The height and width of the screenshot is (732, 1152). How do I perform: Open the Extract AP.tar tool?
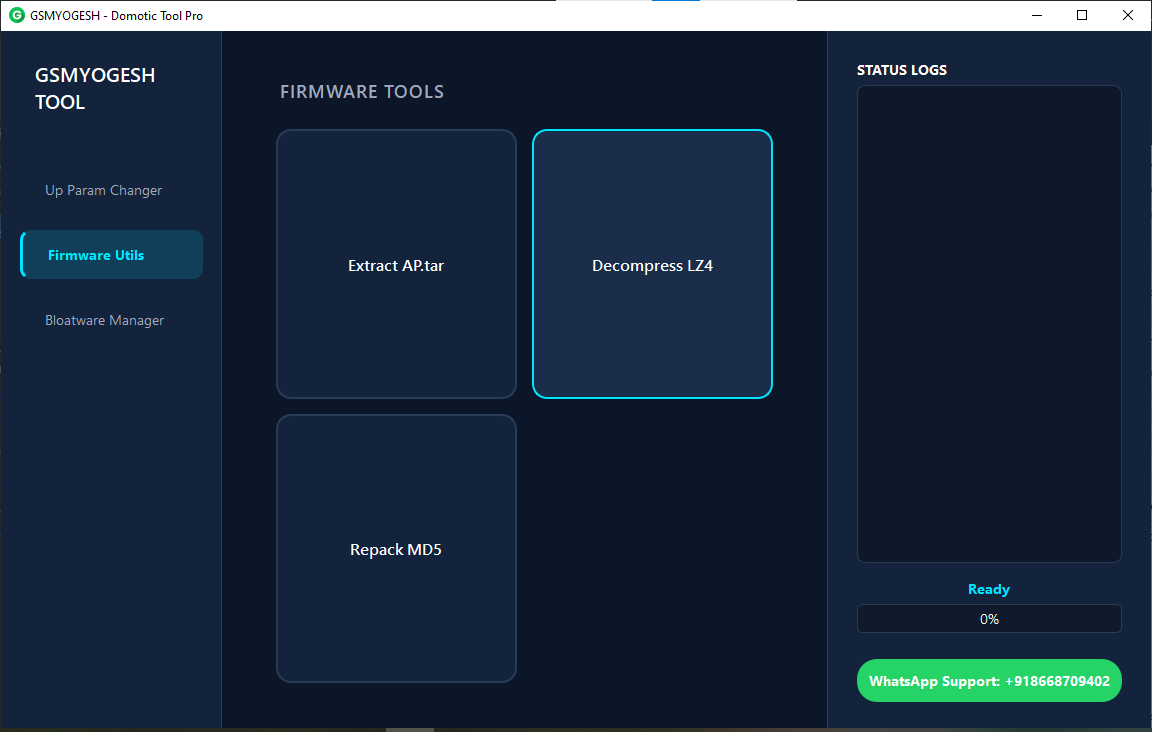(x=396, y=264)
